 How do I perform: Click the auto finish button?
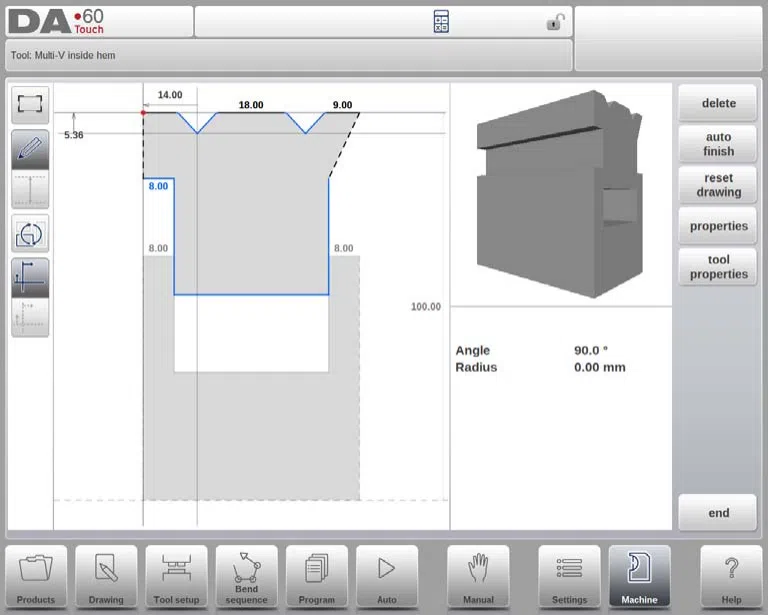[x=718, y=144]
